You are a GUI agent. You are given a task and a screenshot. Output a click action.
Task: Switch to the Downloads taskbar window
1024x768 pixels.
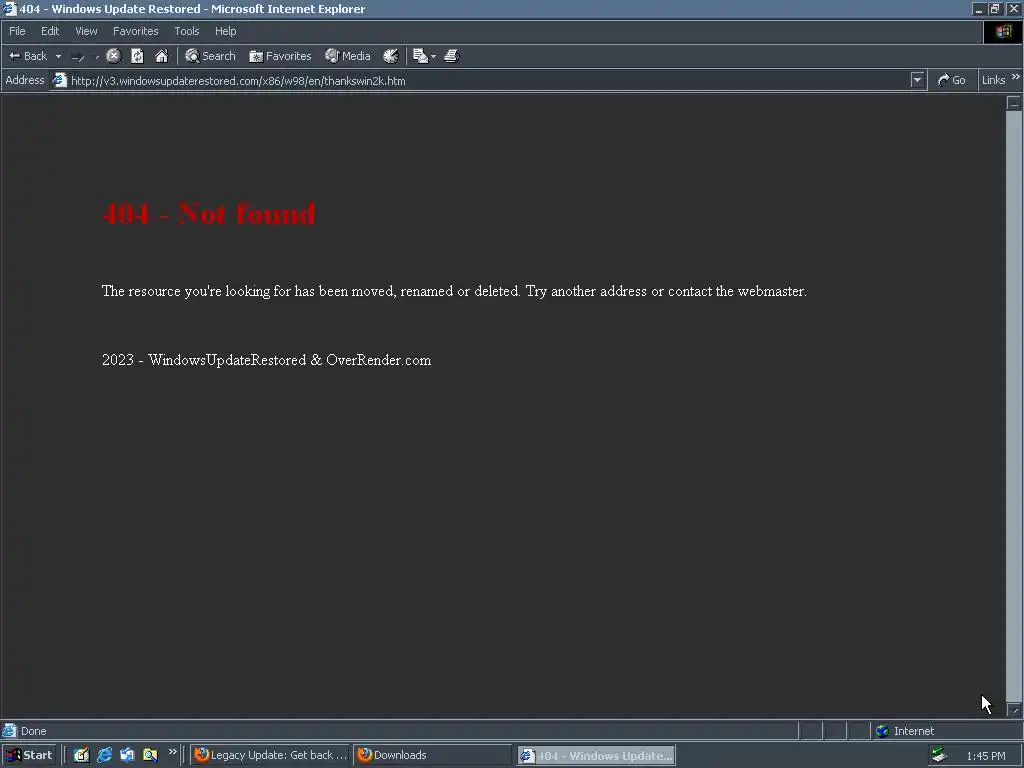tap(433, 755)
